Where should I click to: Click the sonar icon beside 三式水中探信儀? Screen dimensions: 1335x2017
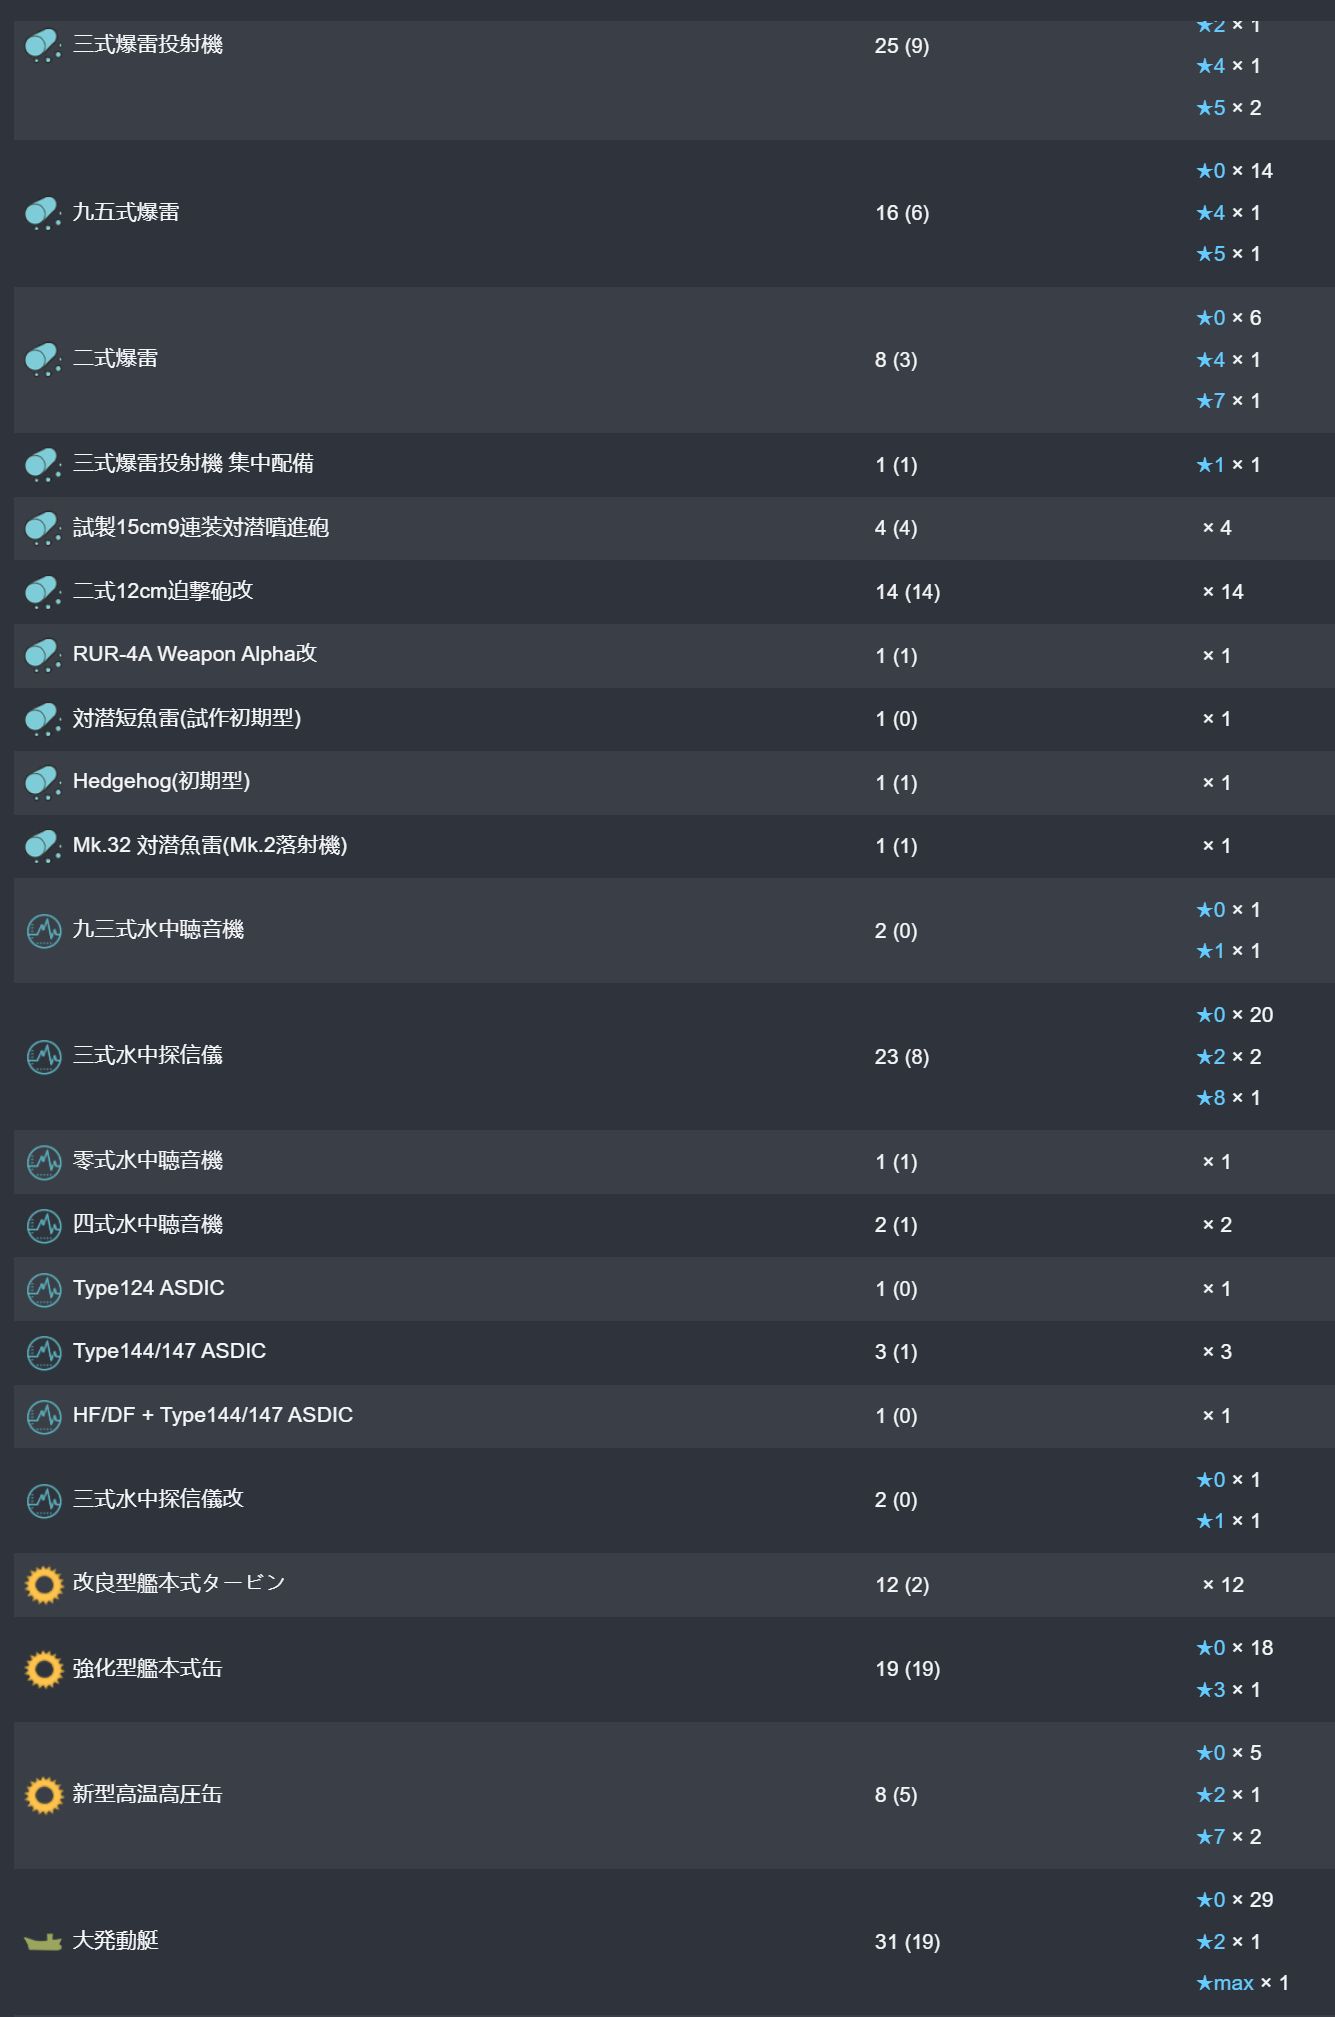tap(43, 1057)
